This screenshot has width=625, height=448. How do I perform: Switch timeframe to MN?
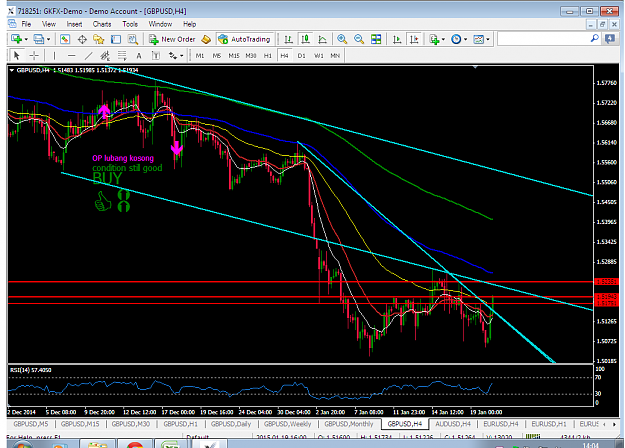[x=335, y=56]
